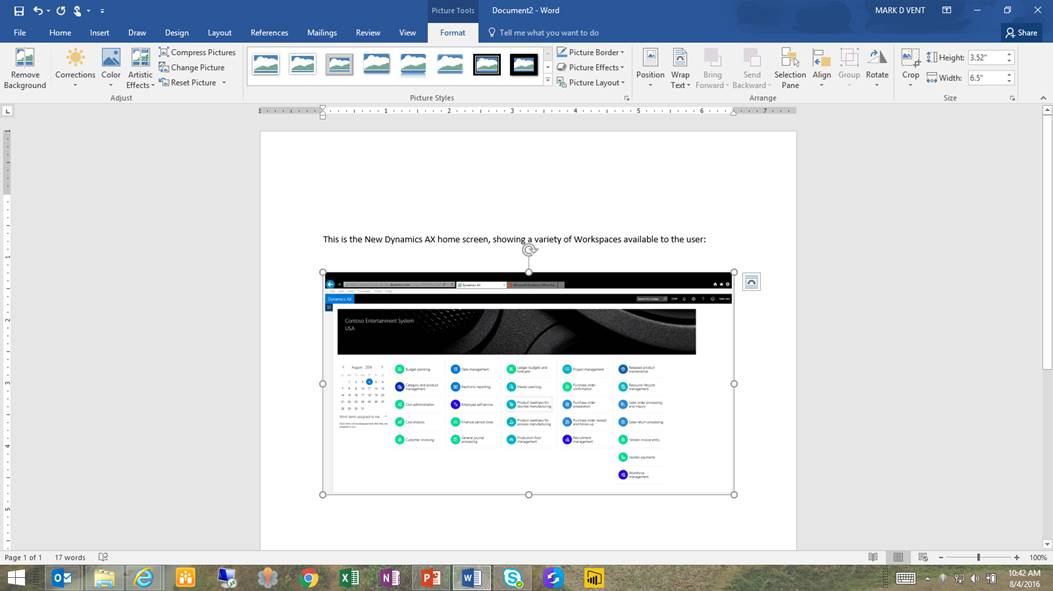Click the Layout Options icon beside the picture
This screenshot has width=1053, height=591.
pyautogui.click(x=751, y=282)
